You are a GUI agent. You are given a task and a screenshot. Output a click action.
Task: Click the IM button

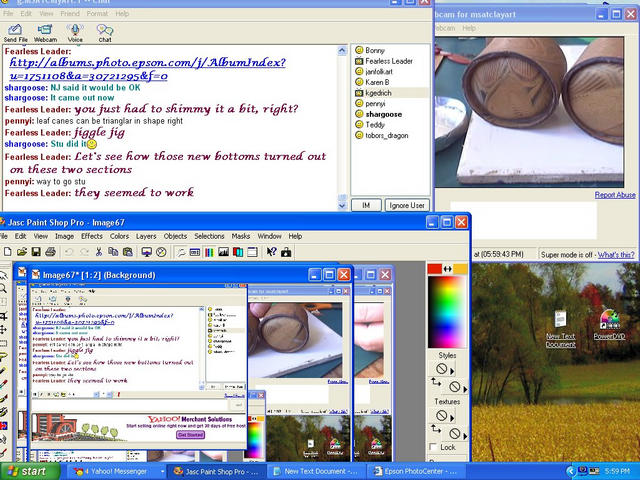[x=366, y=205]
